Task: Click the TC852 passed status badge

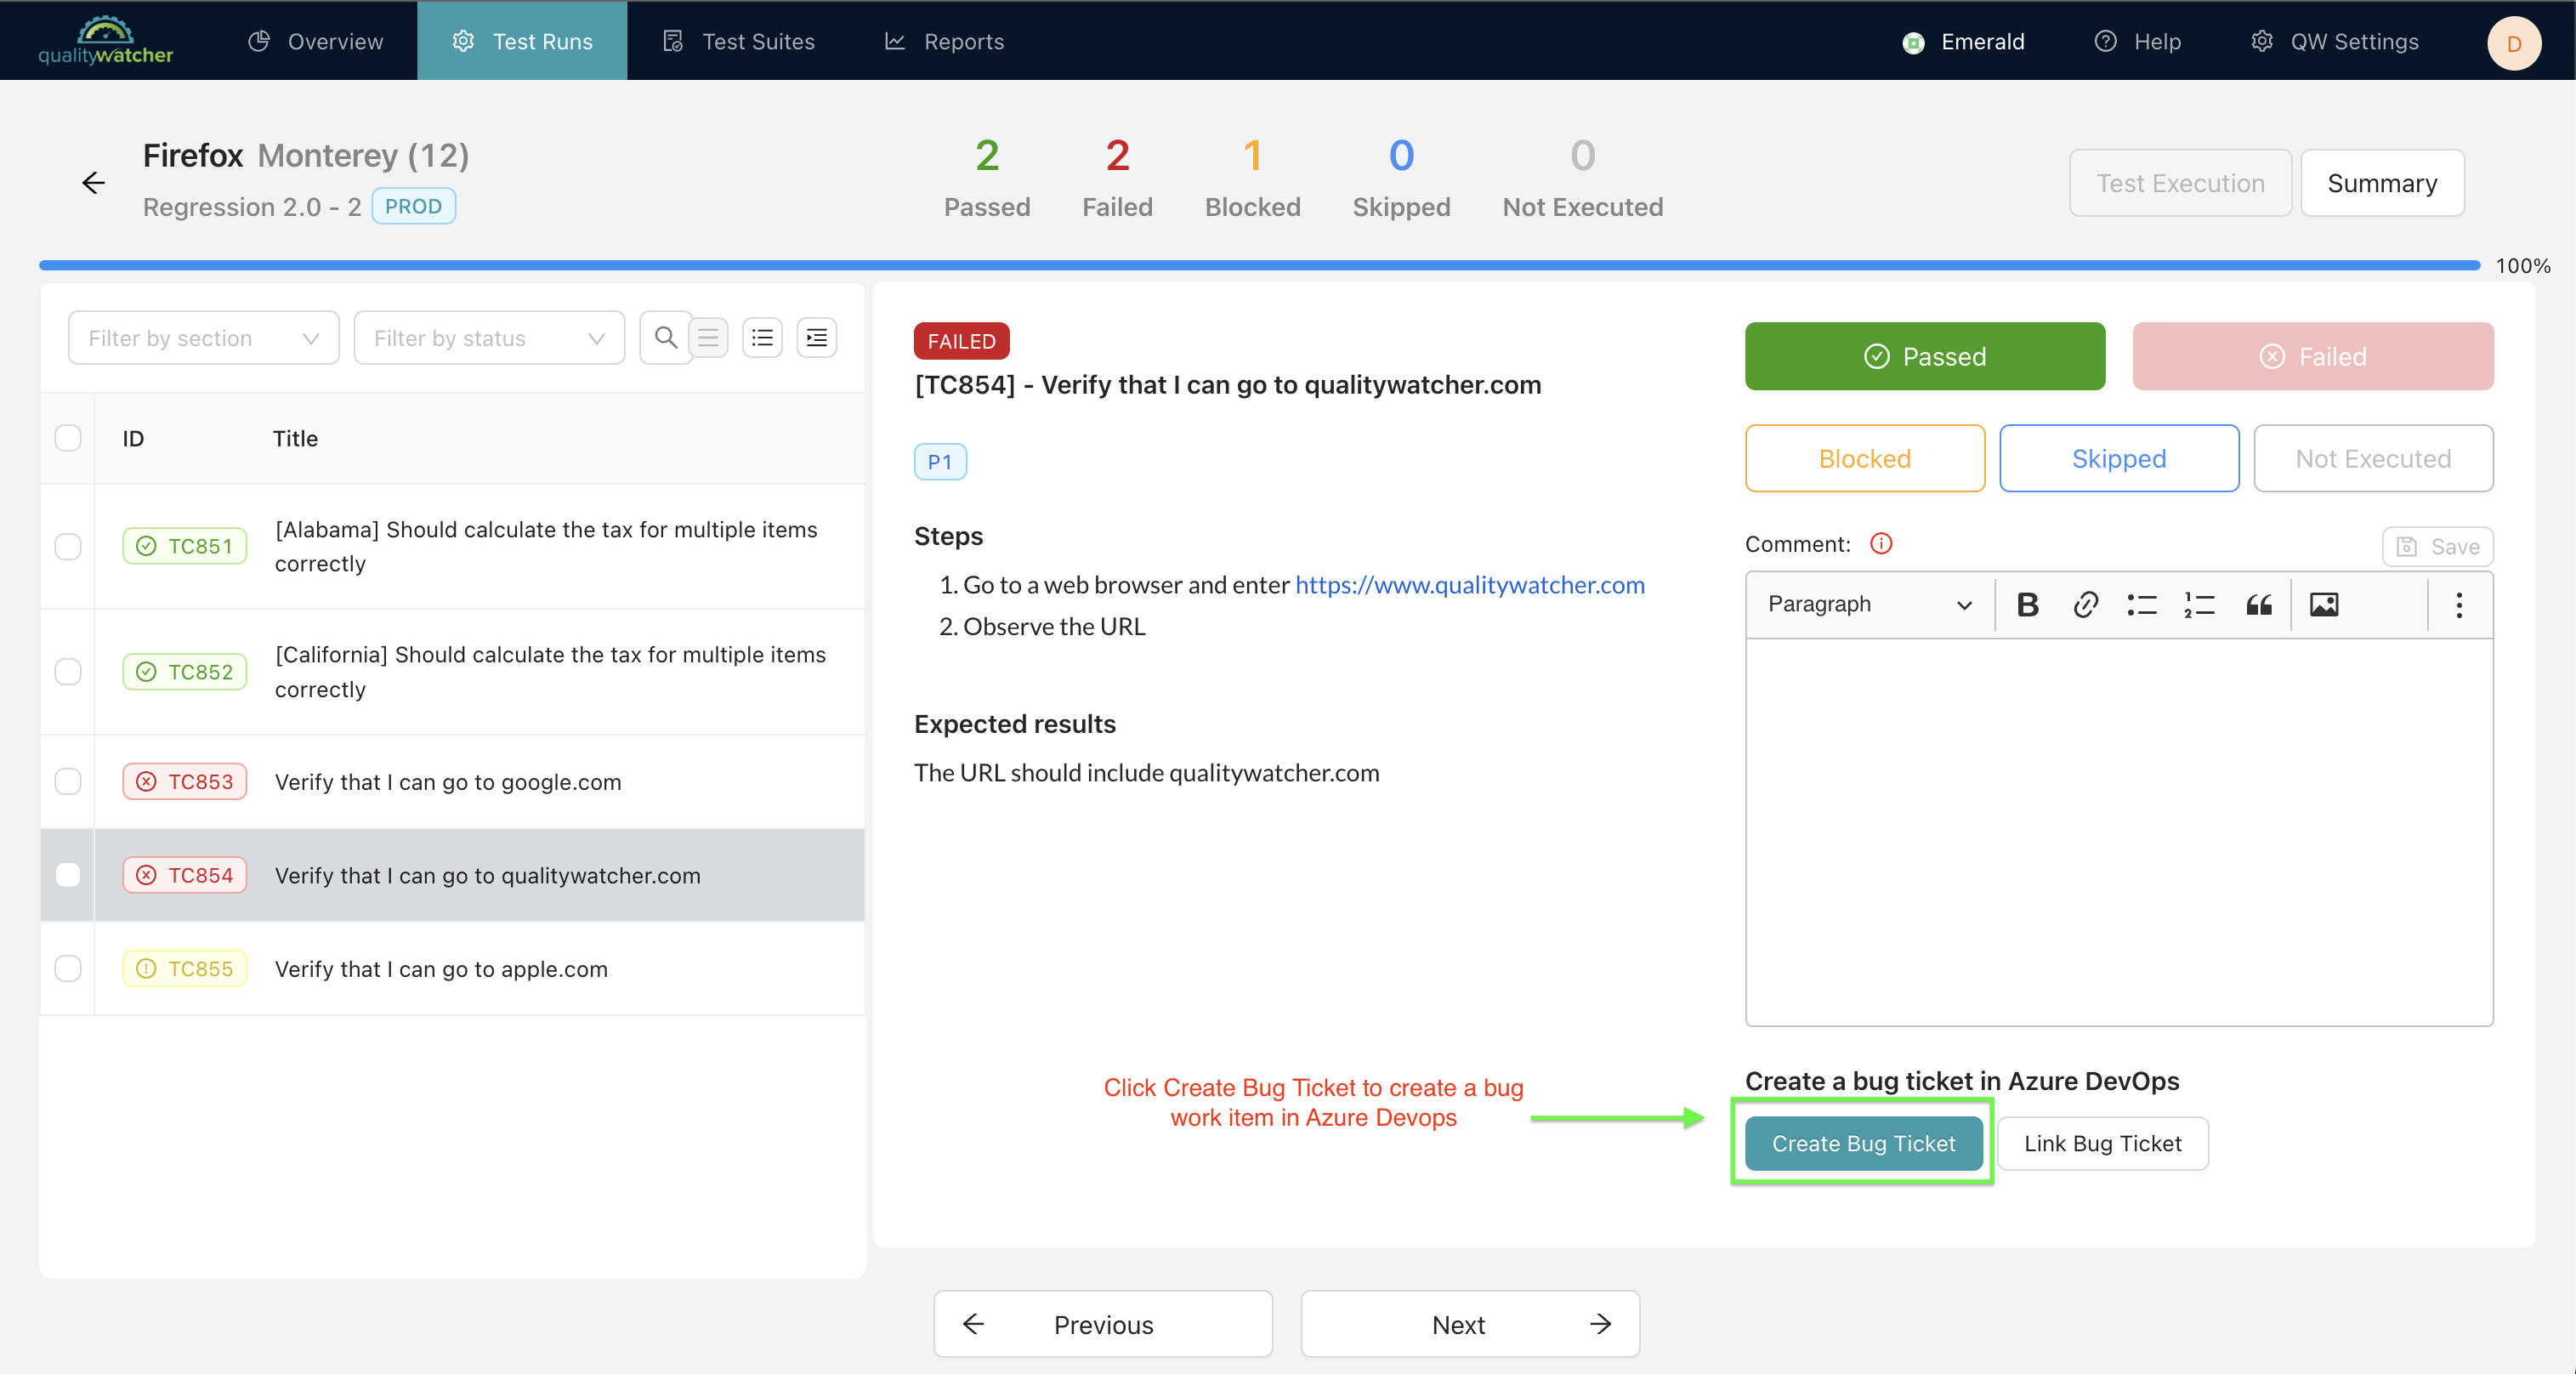Action: coord(185,672)
